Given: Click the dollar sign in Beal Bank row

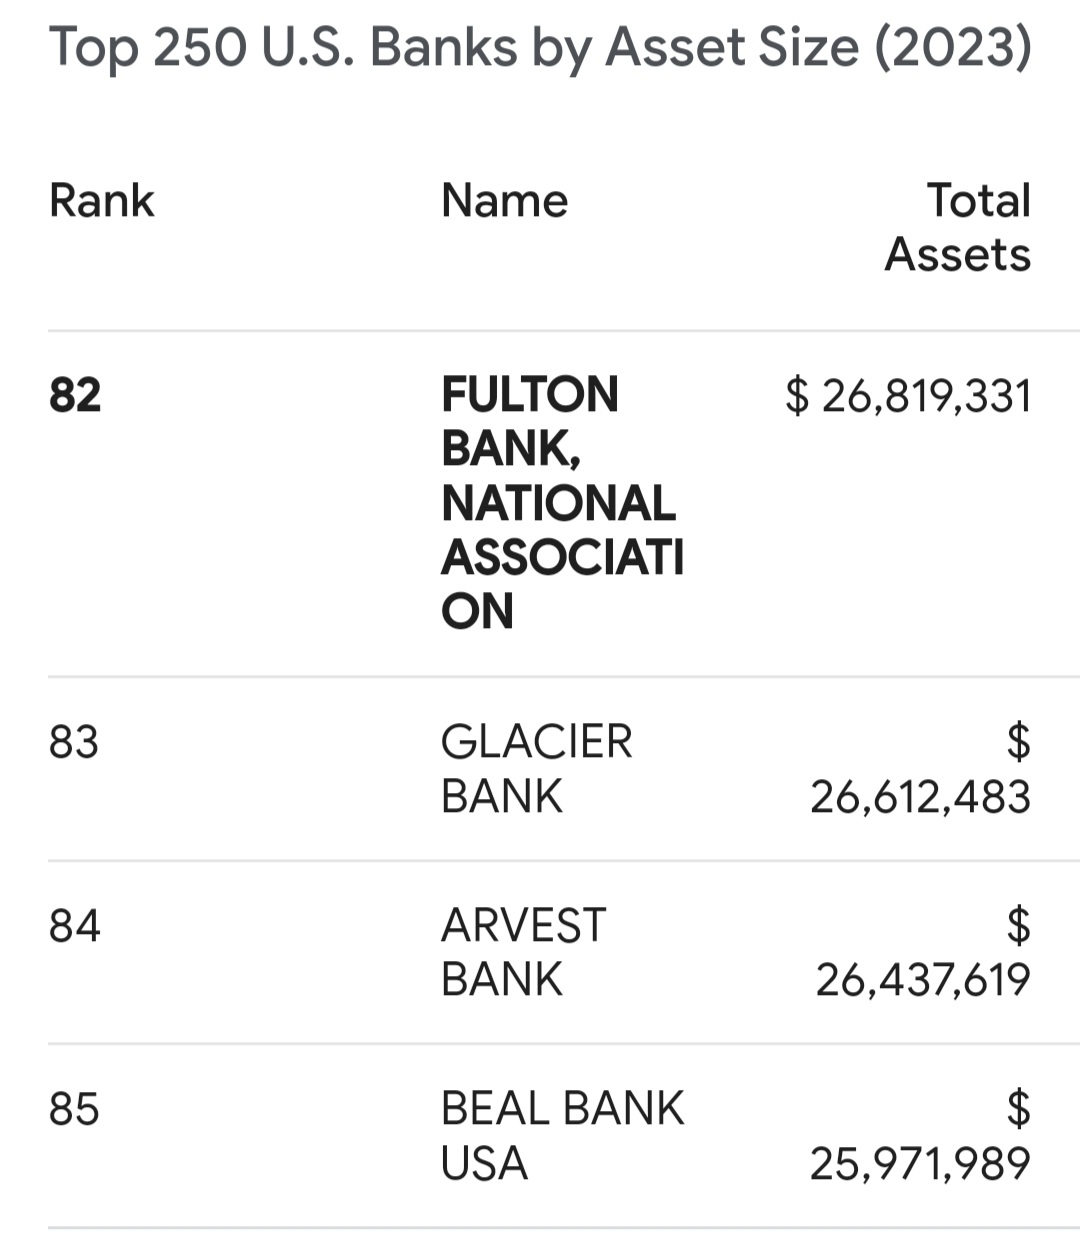Looking at the screenshot, I should point(1018,1109).
